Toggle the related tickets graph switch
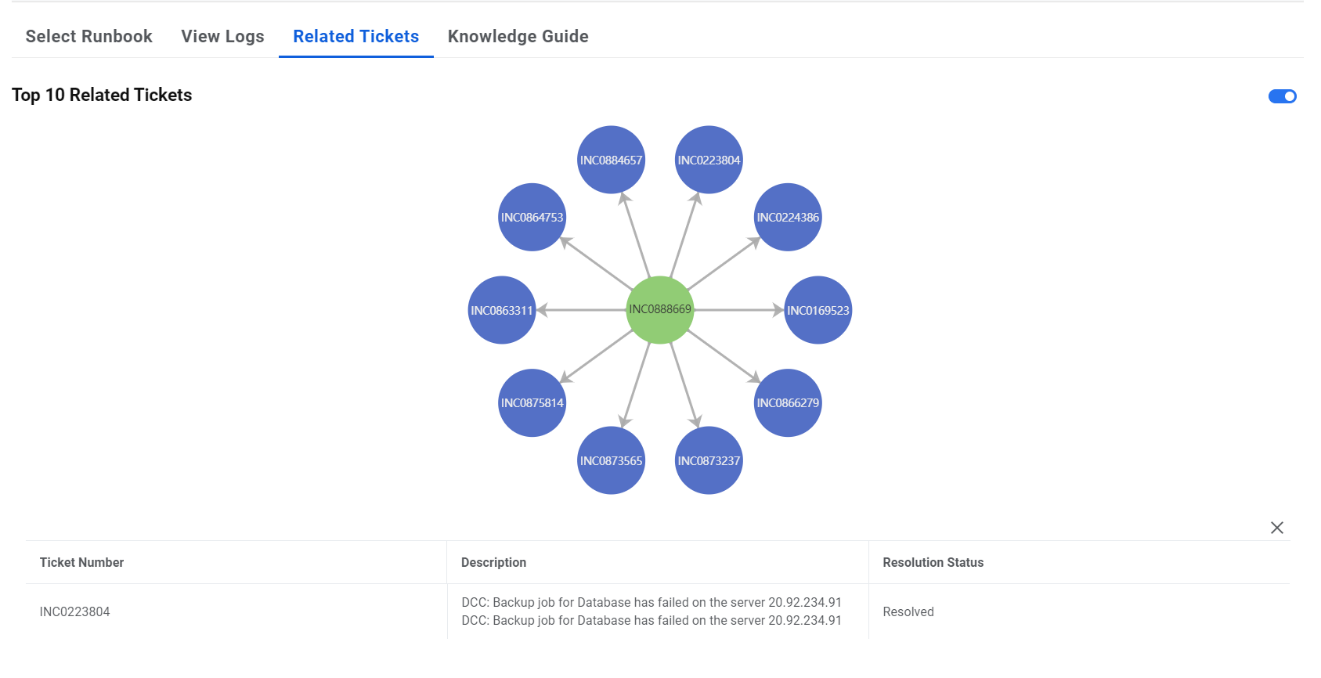 (x=1282, y=96)
